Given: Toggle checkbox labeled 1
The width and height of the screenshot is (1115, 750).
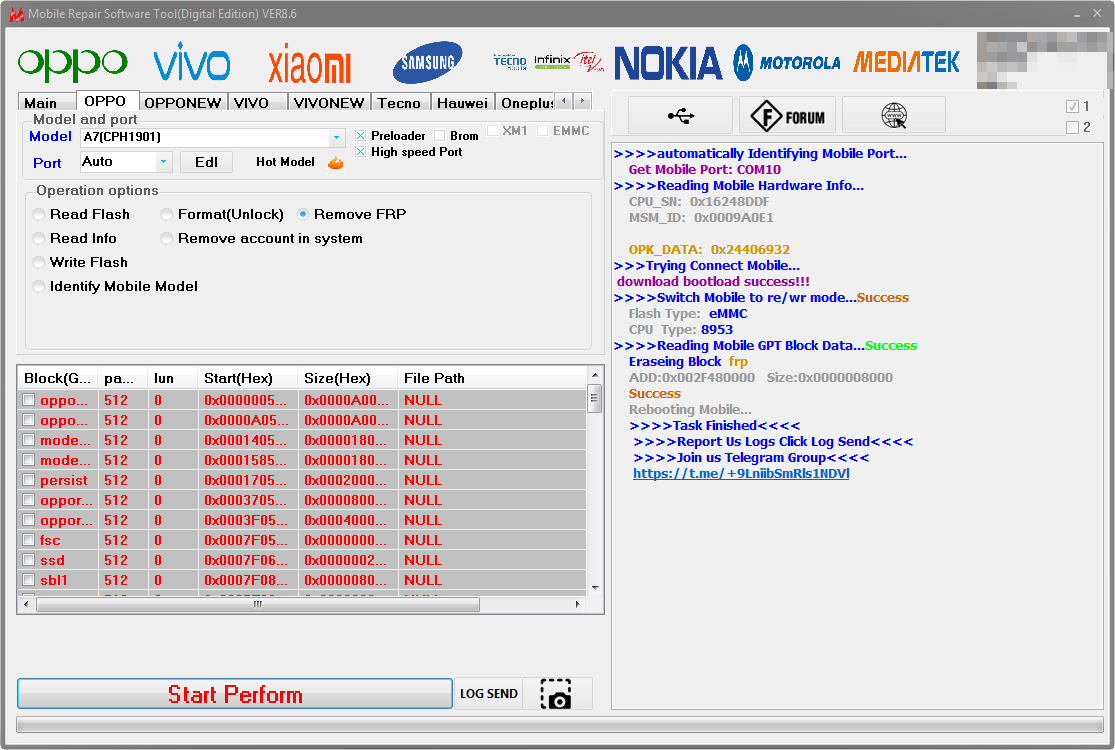Looking at the screenshot, I should pos(1072,107).
